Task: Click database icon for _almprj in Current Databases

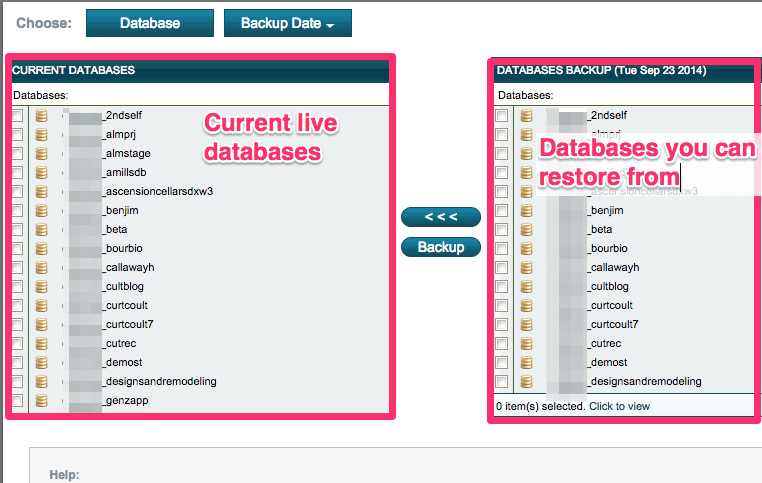Action: click(42, 135)
